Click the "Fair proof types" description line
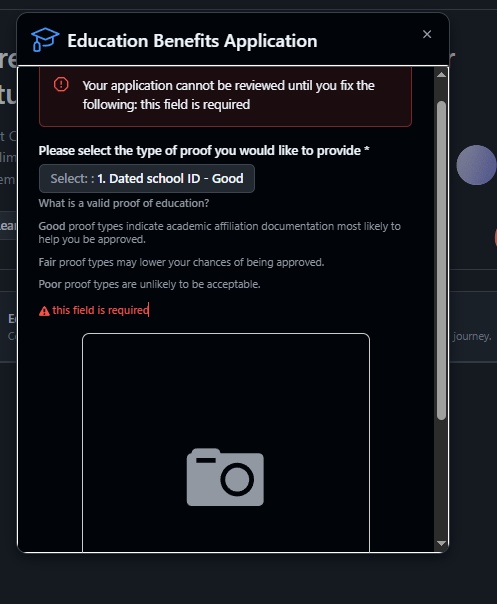 point(181,262)
